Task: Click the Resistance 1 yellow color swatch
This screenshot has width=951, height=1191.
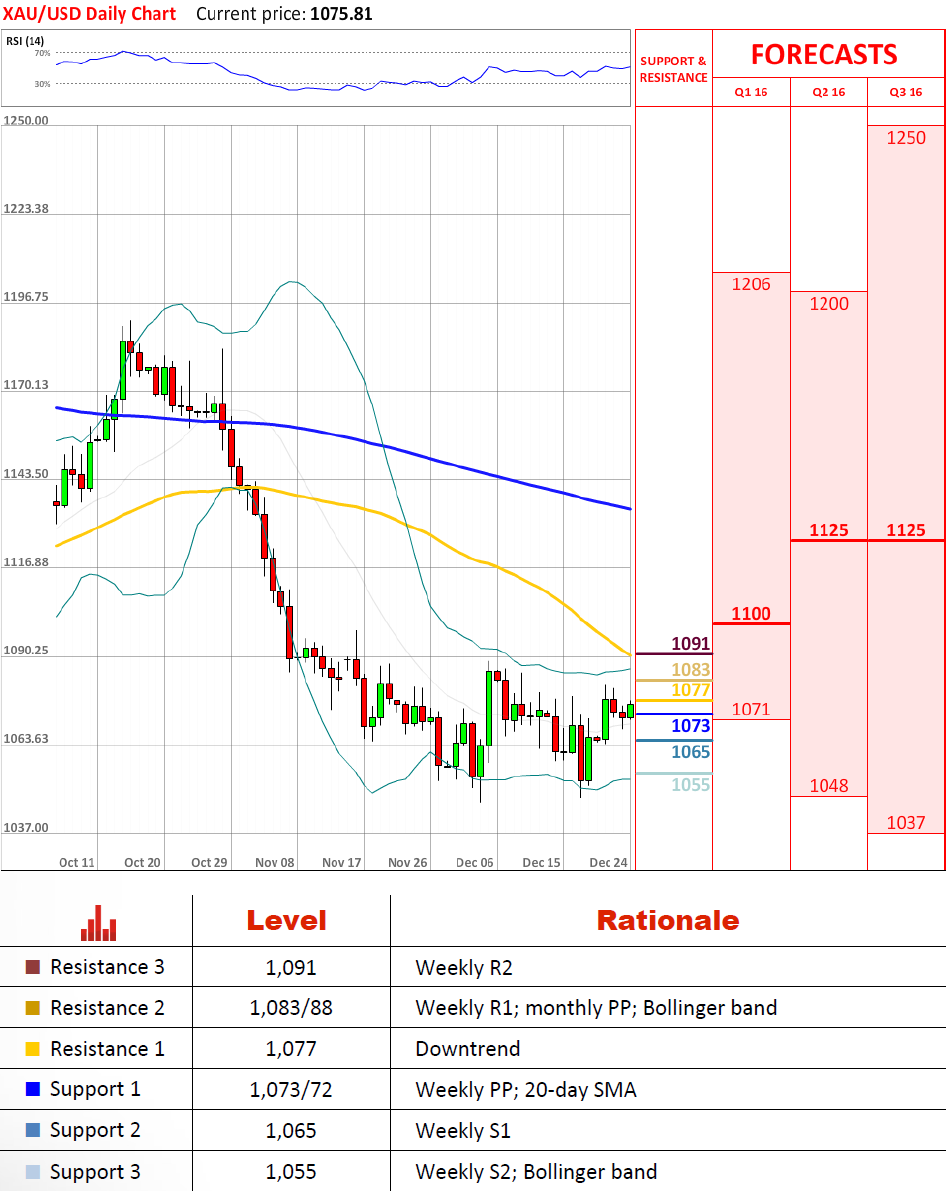Action: [x=33, y=1049]
